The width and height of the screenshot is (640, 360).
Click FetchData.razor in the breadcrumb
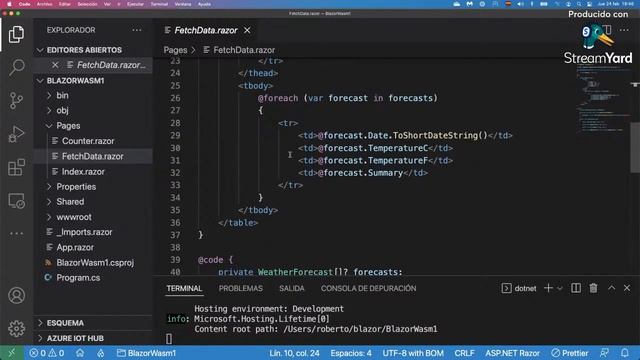(x=244, y=50)
